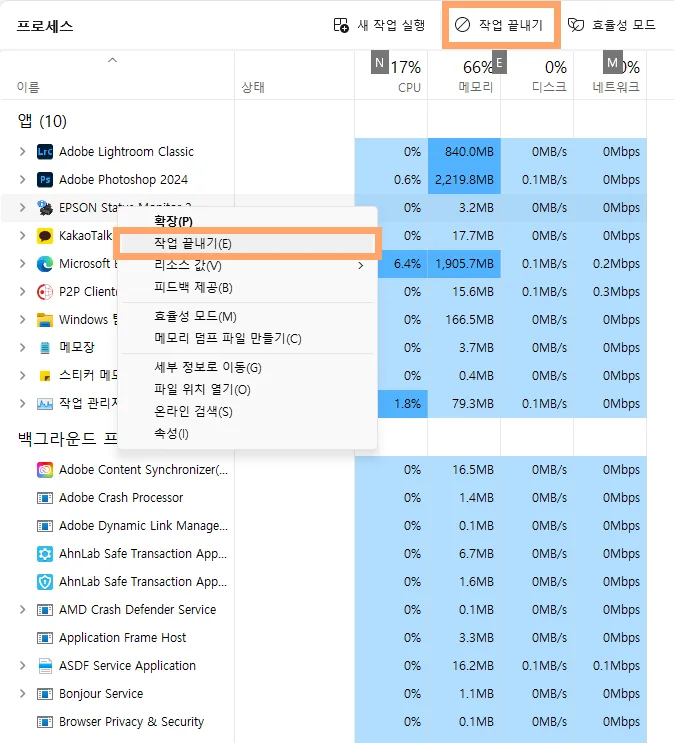The width and height of the screenshot is (674, 743).
Task: Click the 새 작업 실행 button label
Action: click(x=391, y=25)
